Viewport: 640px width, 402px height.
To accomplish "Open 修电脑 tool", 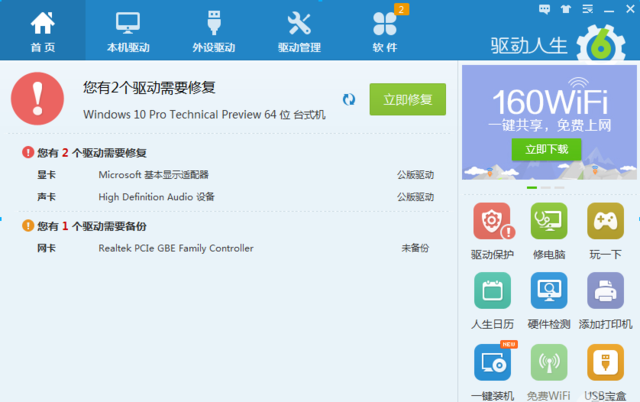I will (549, 231).
